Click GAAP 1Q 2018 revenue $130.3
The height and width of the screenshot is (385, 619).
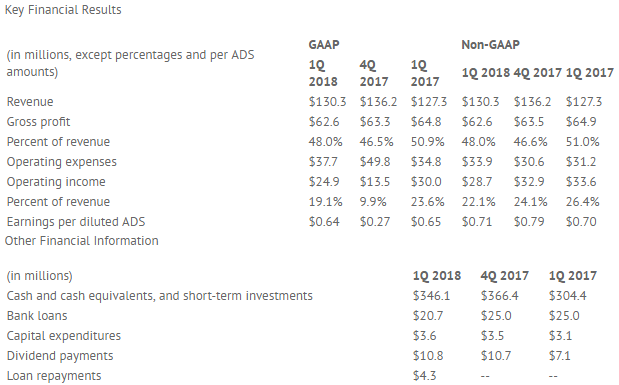(x=327, y=102)
